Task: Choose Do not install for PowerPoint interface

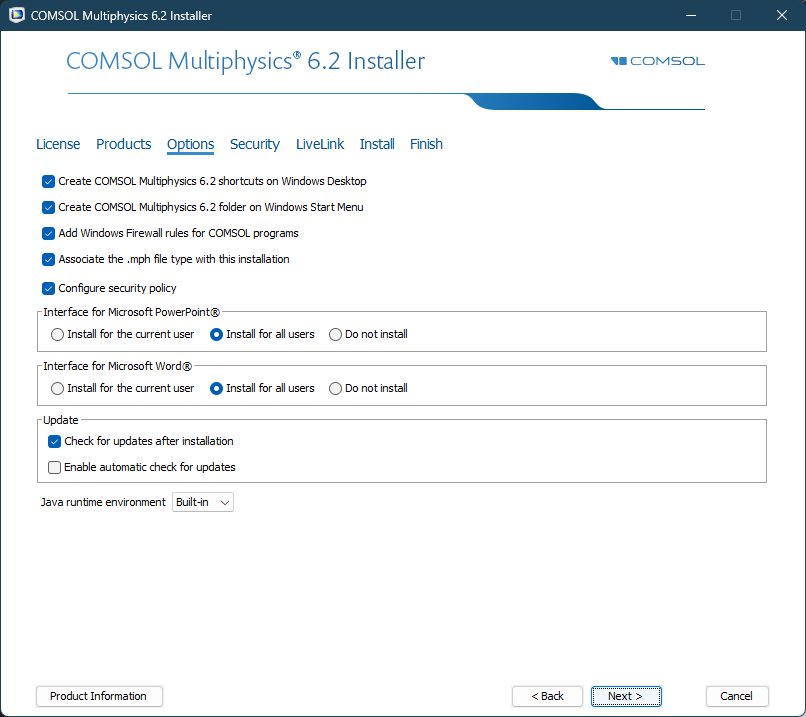Action: [x=336, y=334]
